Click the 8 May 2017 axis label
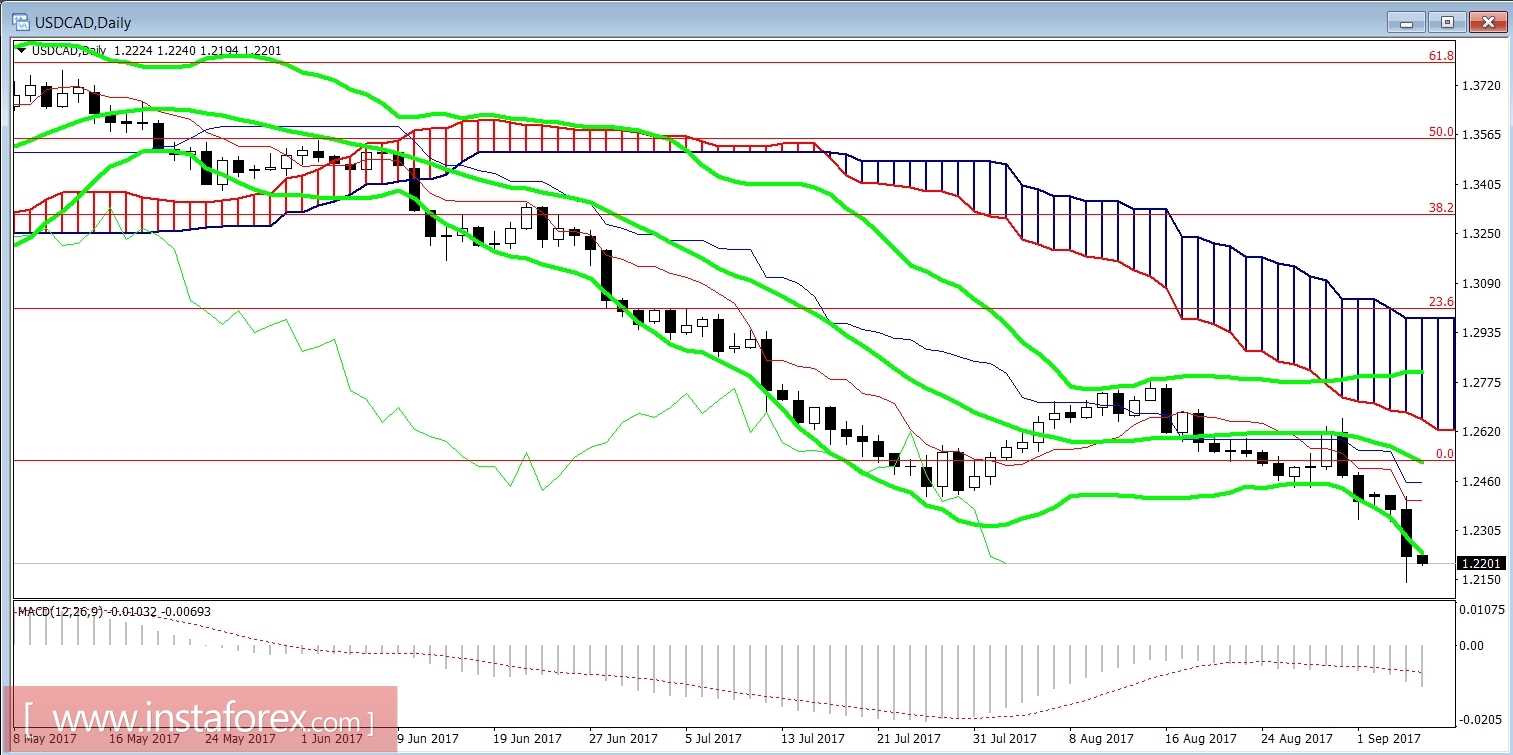 coord(44,738)
